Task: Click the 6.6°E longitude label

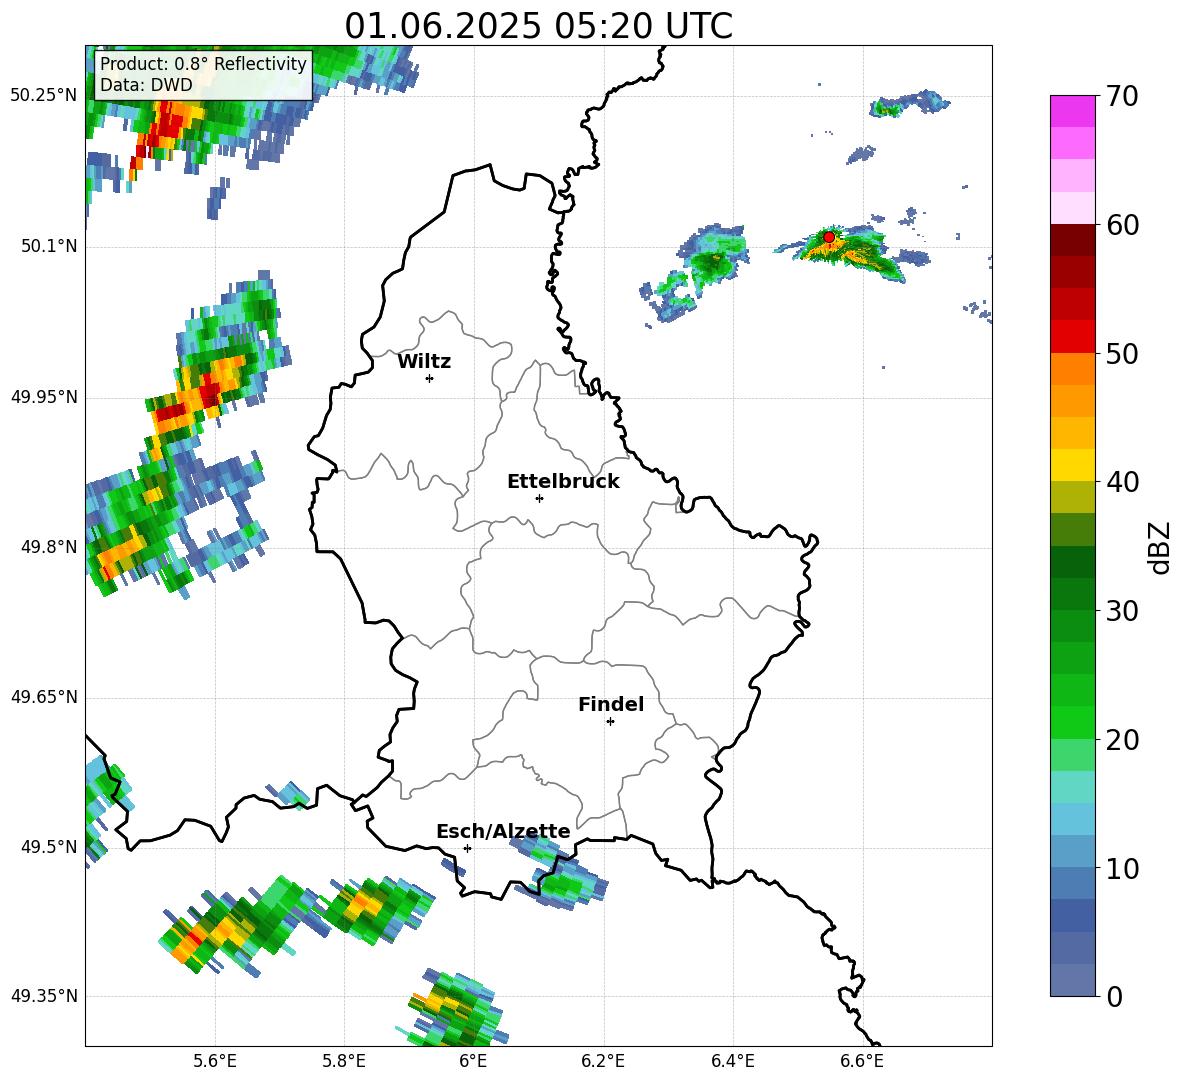Action: [862, 1061]
